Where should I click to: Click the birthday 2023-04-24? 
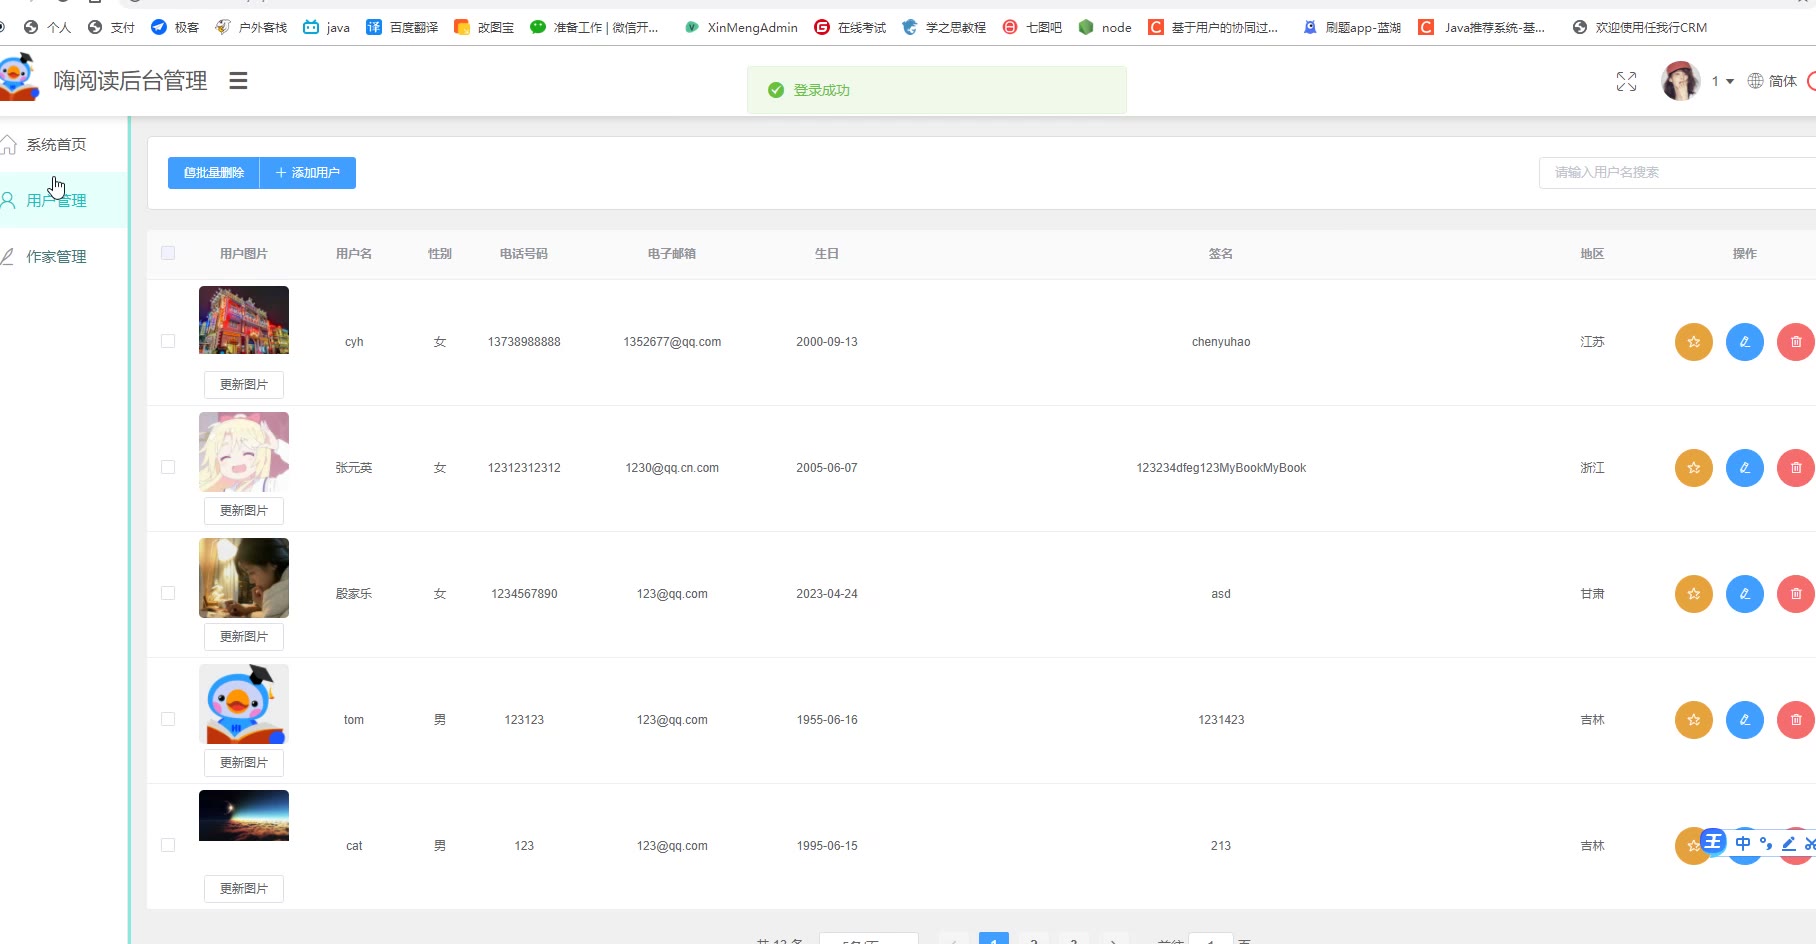[827, 594]
